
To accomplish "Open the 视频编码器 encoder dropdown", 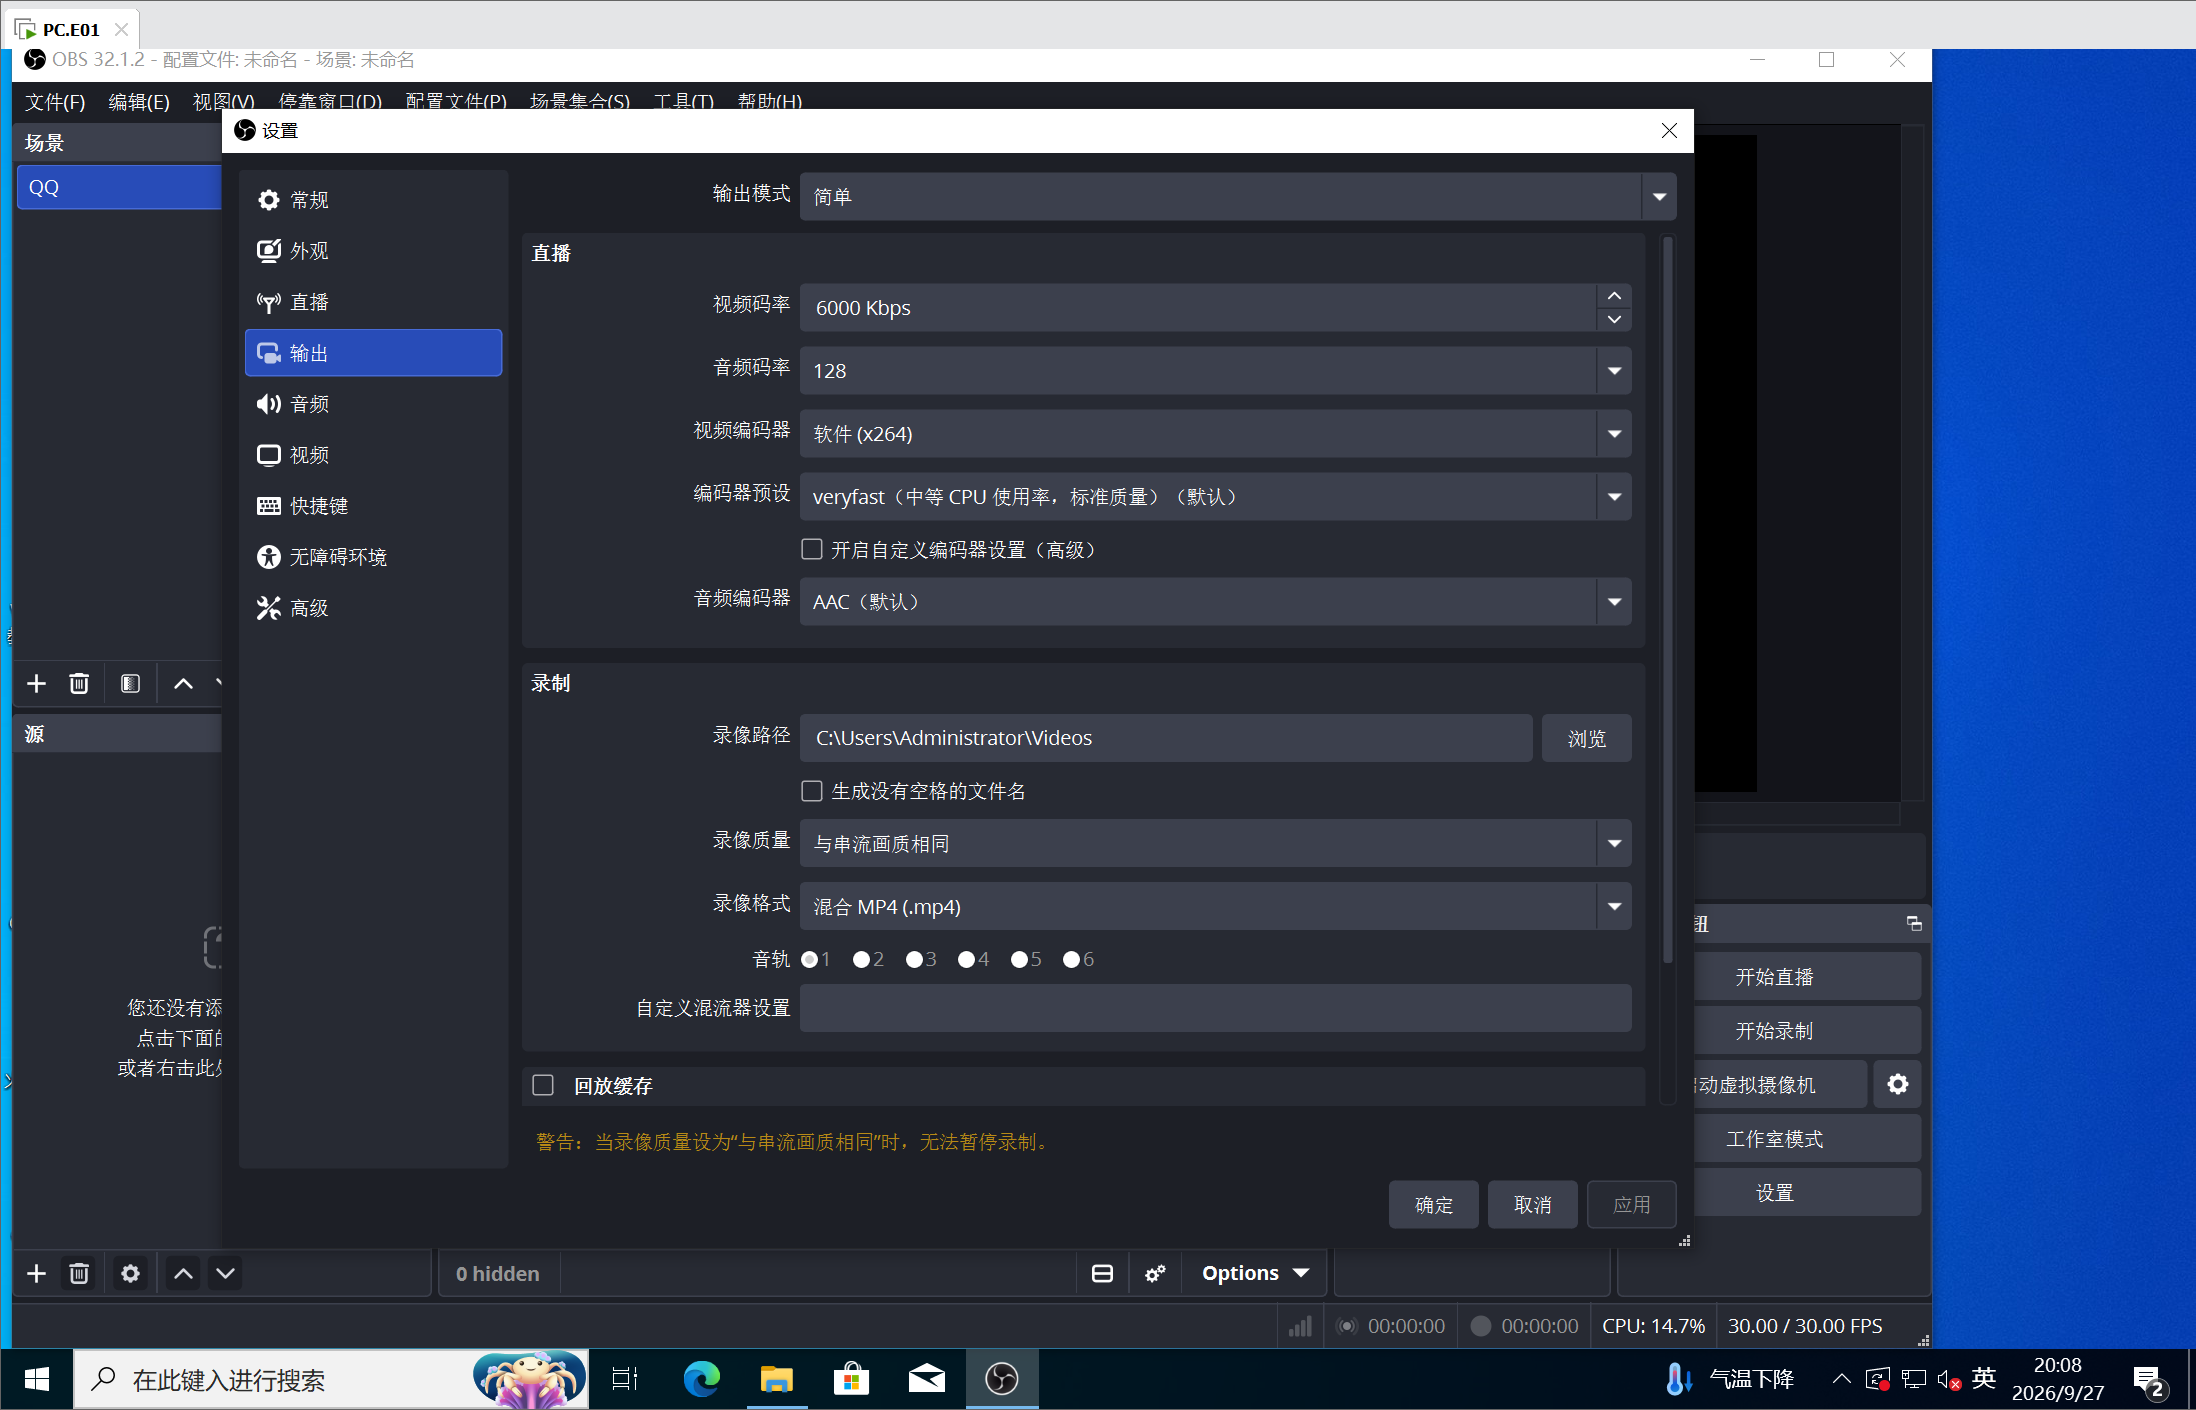I will pos(1215,434).
